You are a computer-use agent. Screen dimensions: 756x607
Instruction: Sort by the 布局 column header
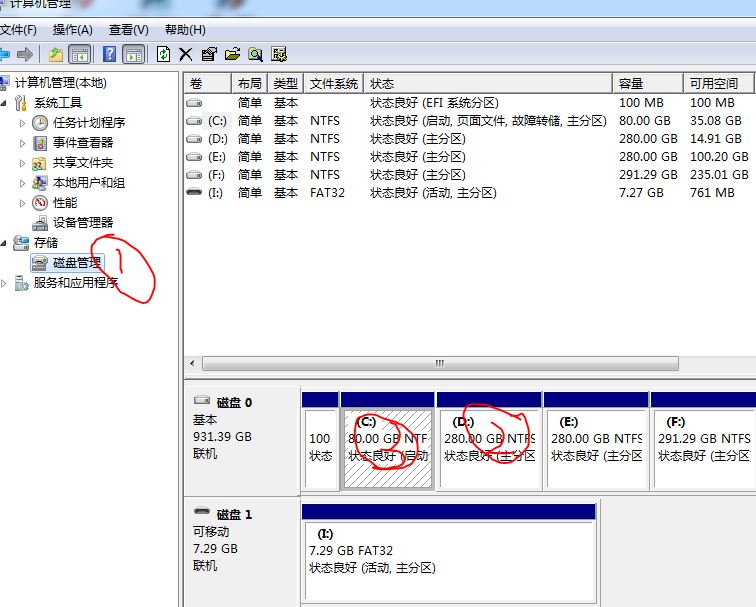[x=250, y=84]
